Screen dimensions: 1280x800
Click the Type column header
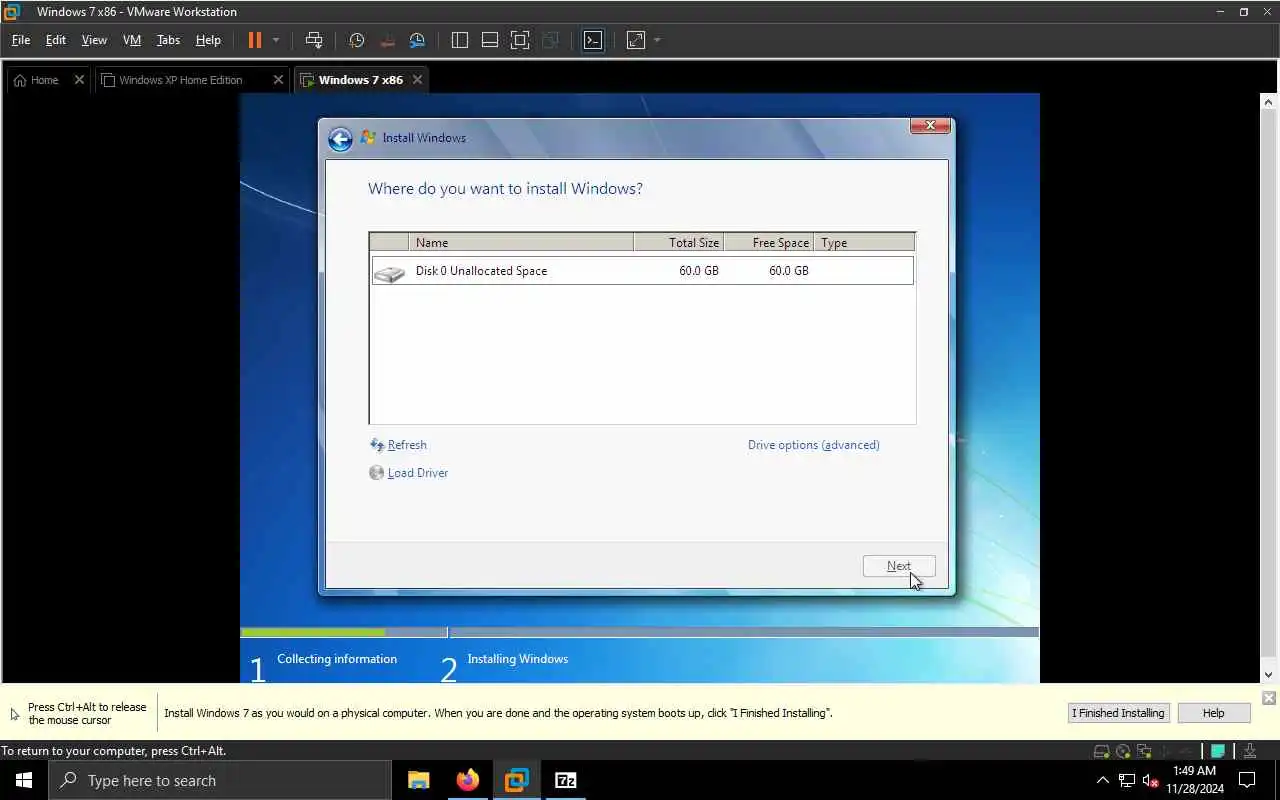[x=864, y=243]
